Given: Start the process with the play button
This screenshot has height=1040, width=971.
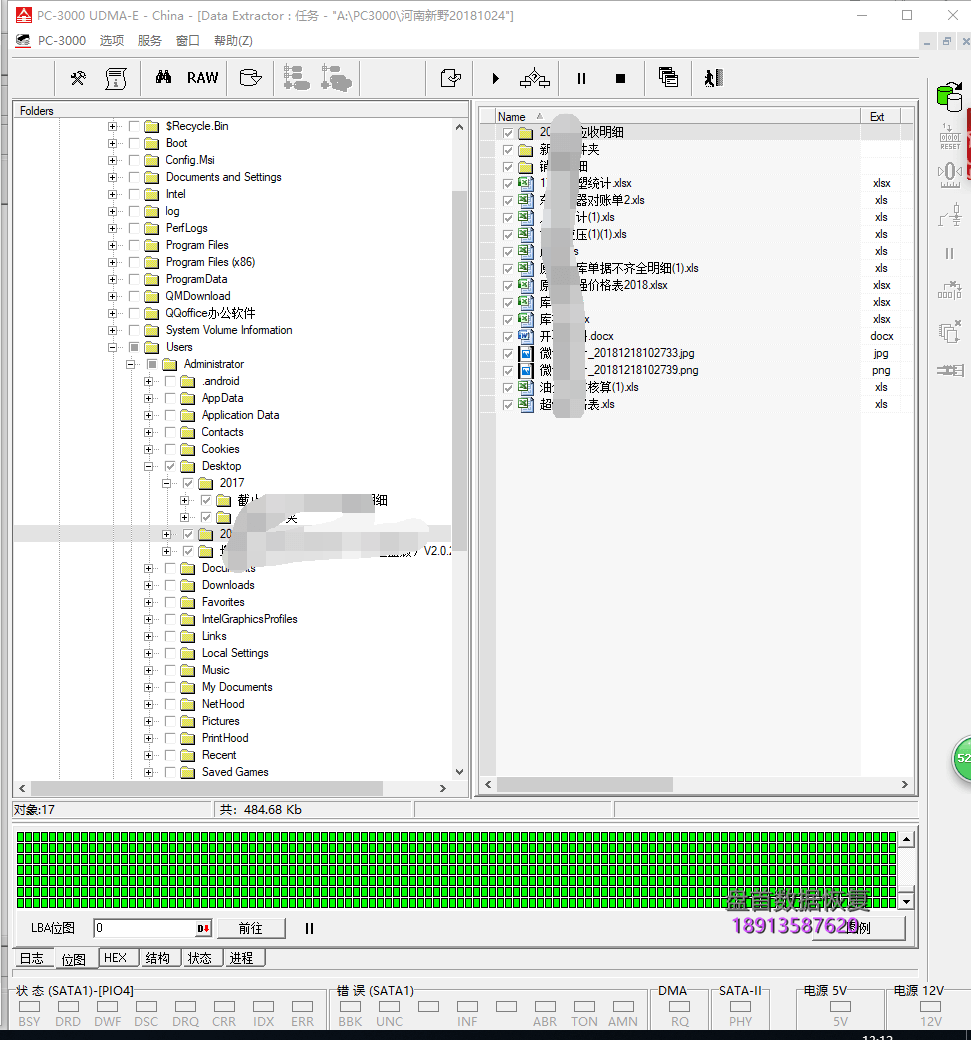Looking at the screenshot, I should [495, 78].
